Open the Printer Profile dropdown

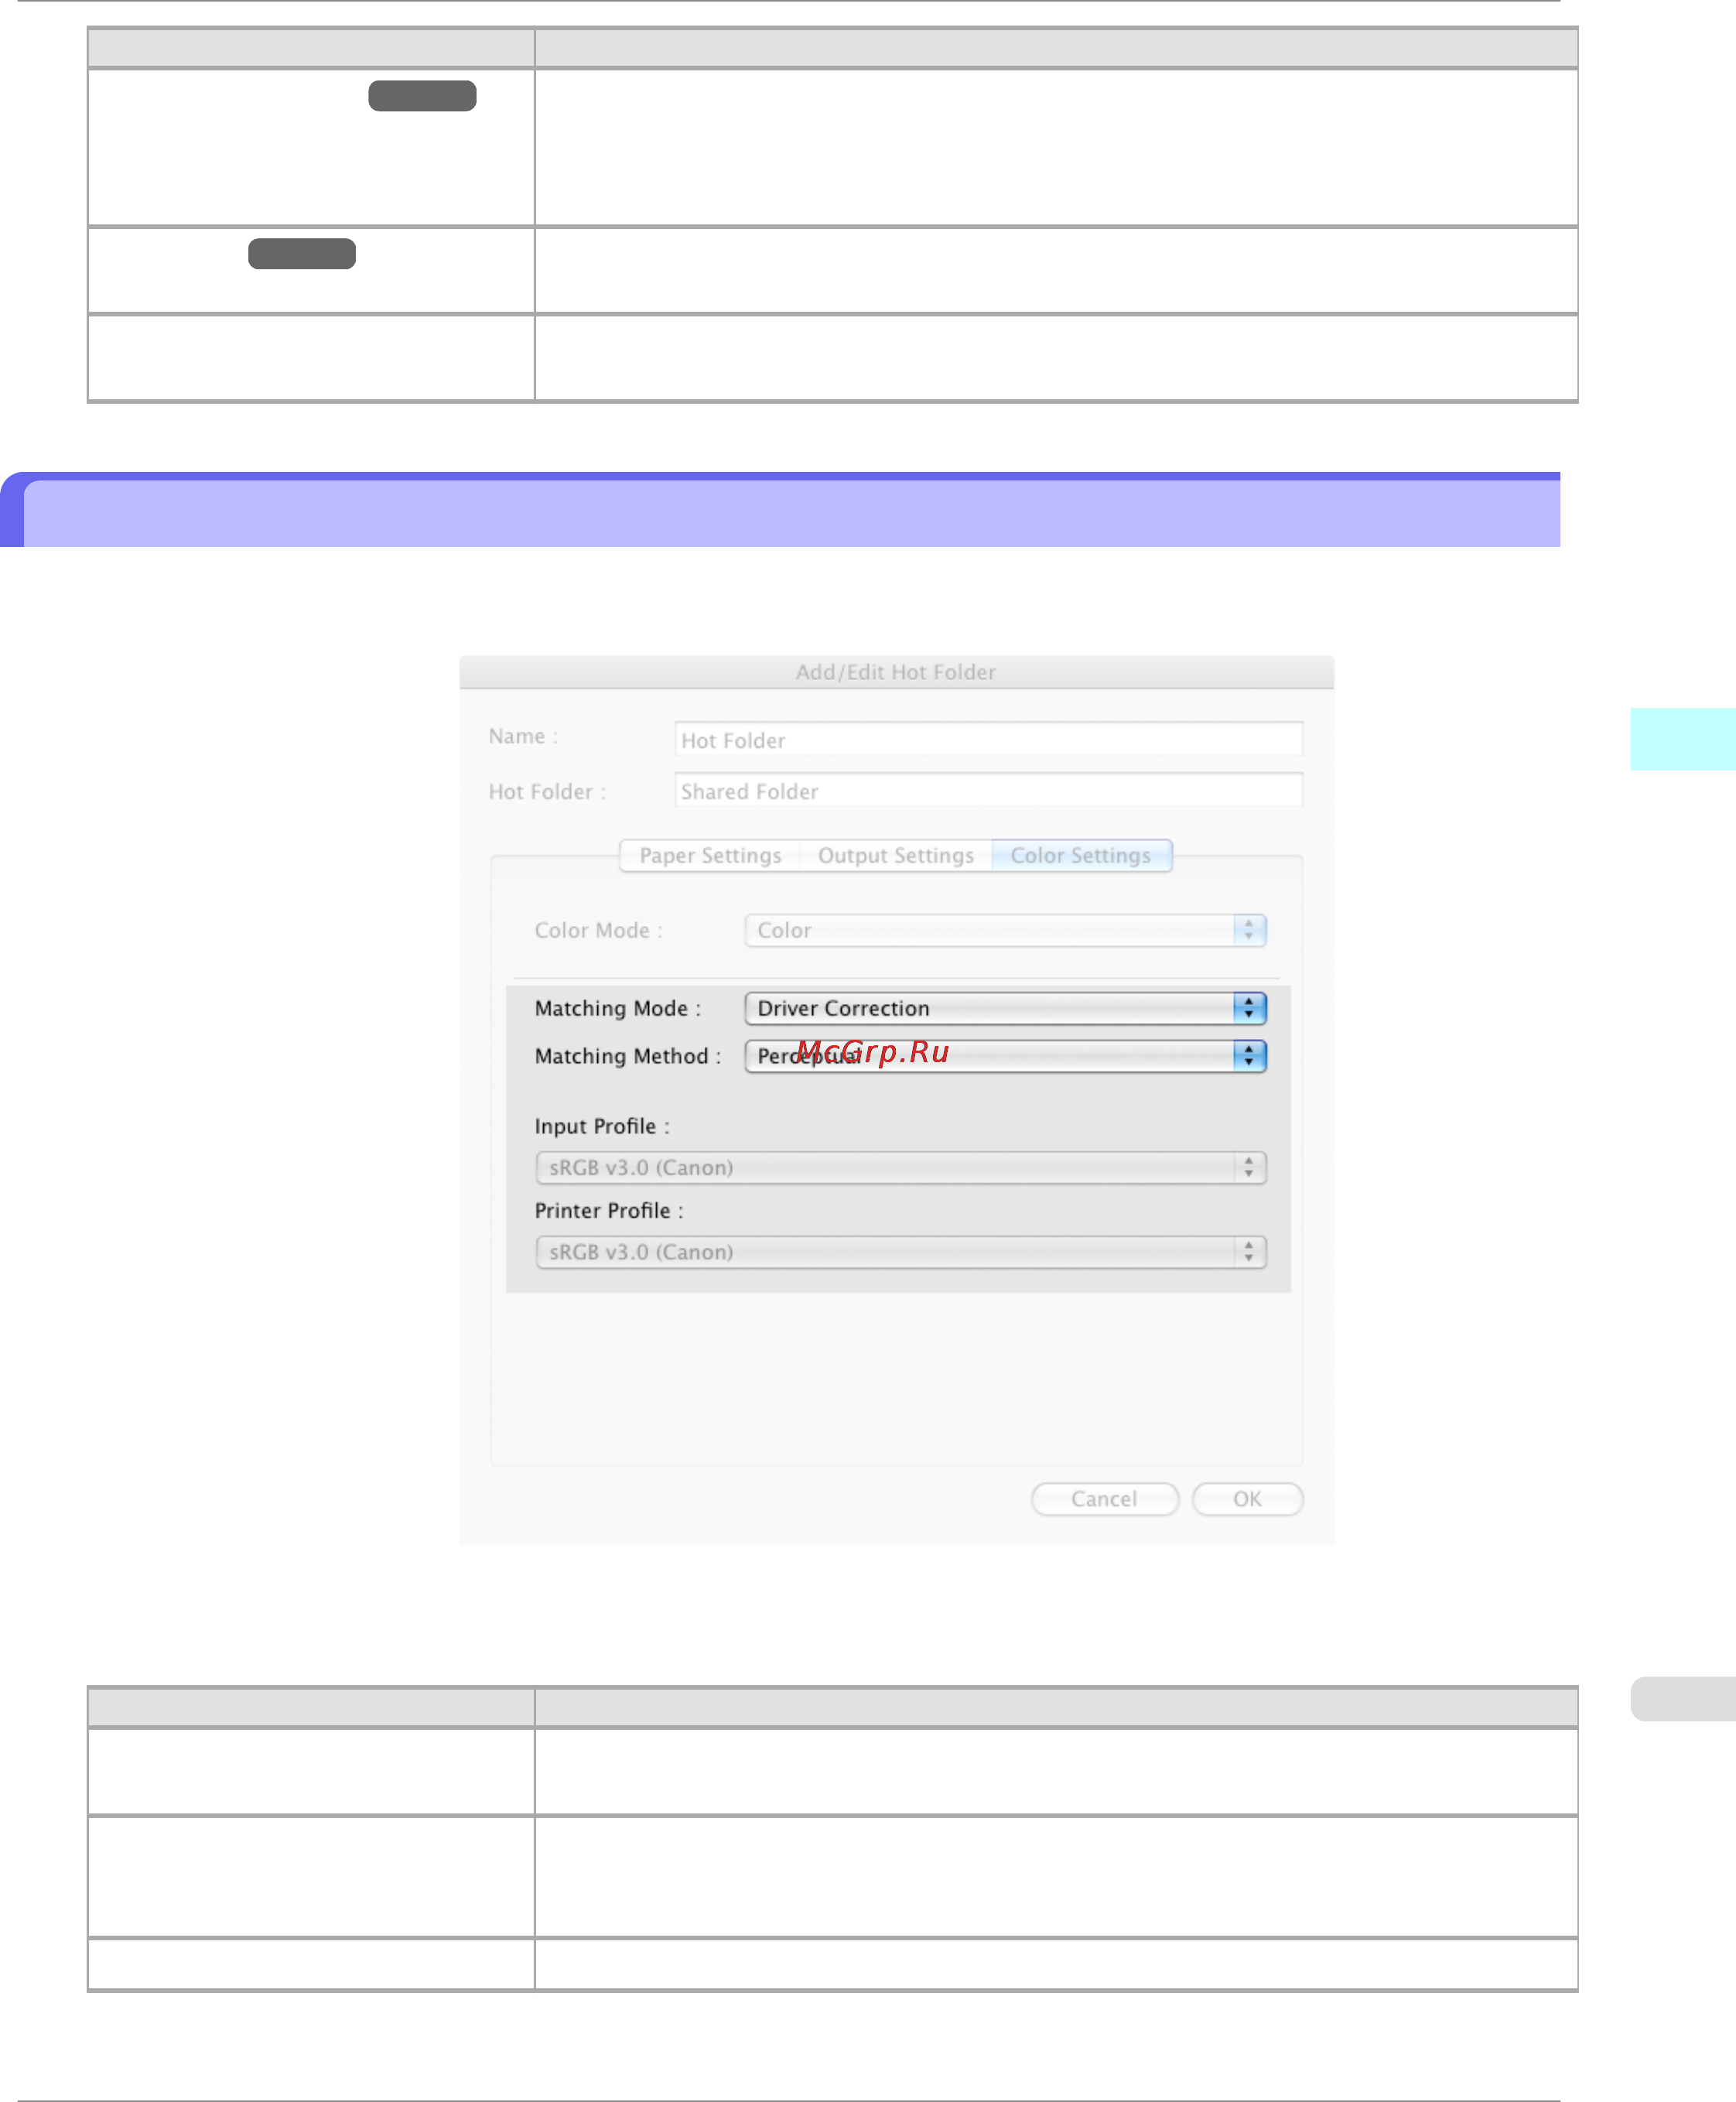point(901,1252)
